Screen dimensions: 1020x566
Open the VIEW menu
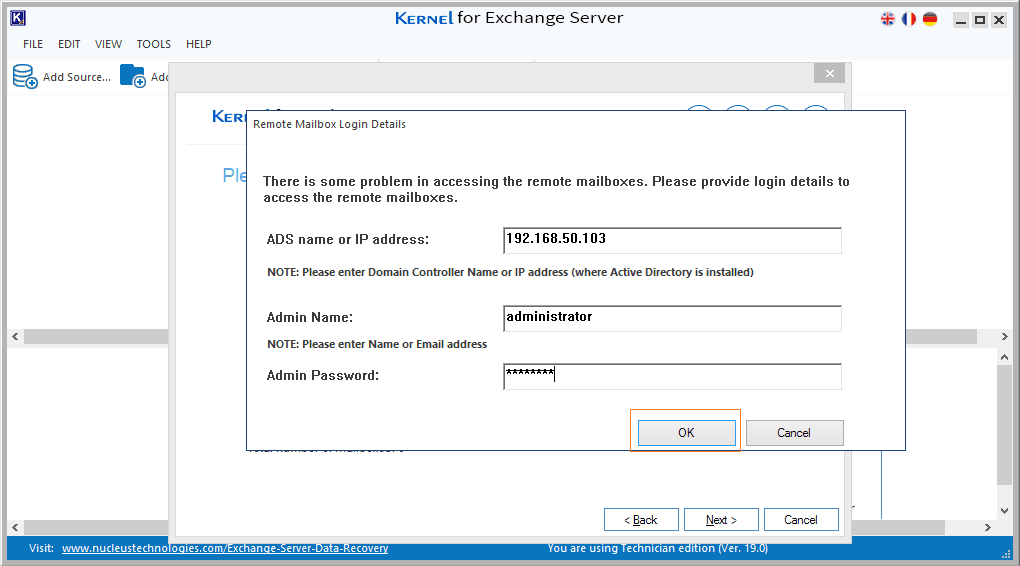tap(108, 44)
